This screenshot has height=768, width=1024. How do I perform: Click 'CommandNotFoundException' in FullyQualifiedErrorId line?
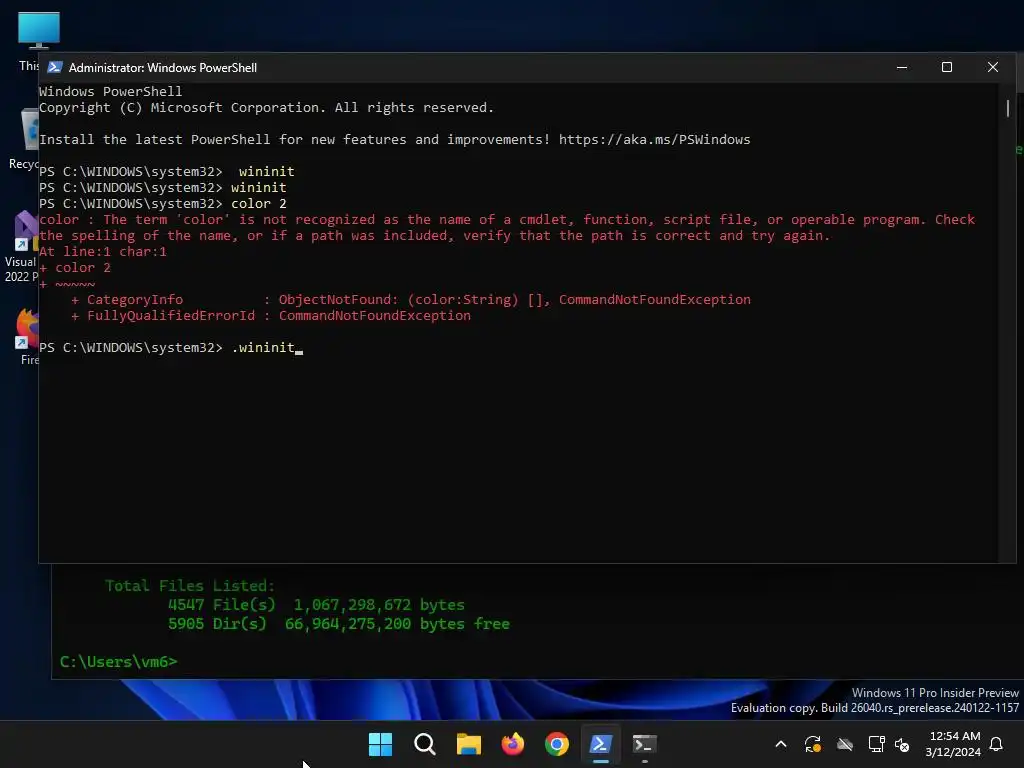point(375,315)
